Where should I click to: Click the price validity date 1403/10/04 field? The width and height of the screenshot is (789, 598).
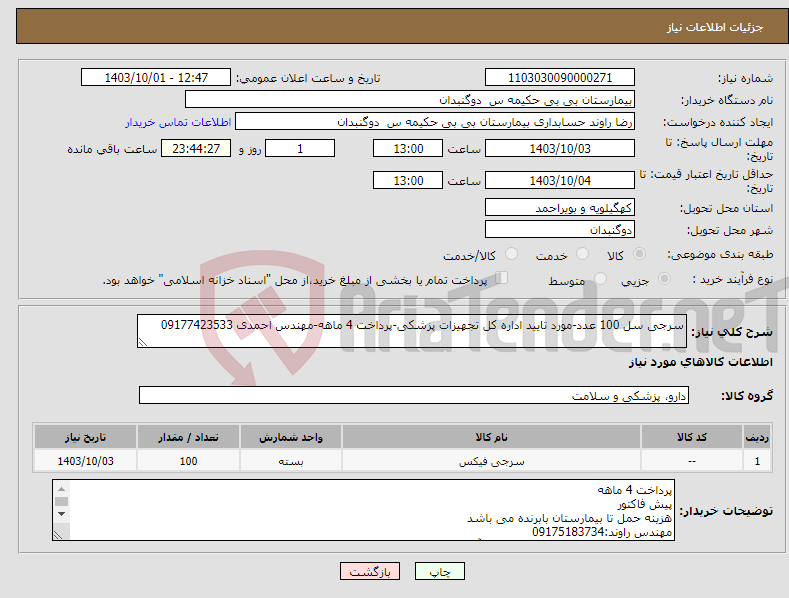(560, 180)
